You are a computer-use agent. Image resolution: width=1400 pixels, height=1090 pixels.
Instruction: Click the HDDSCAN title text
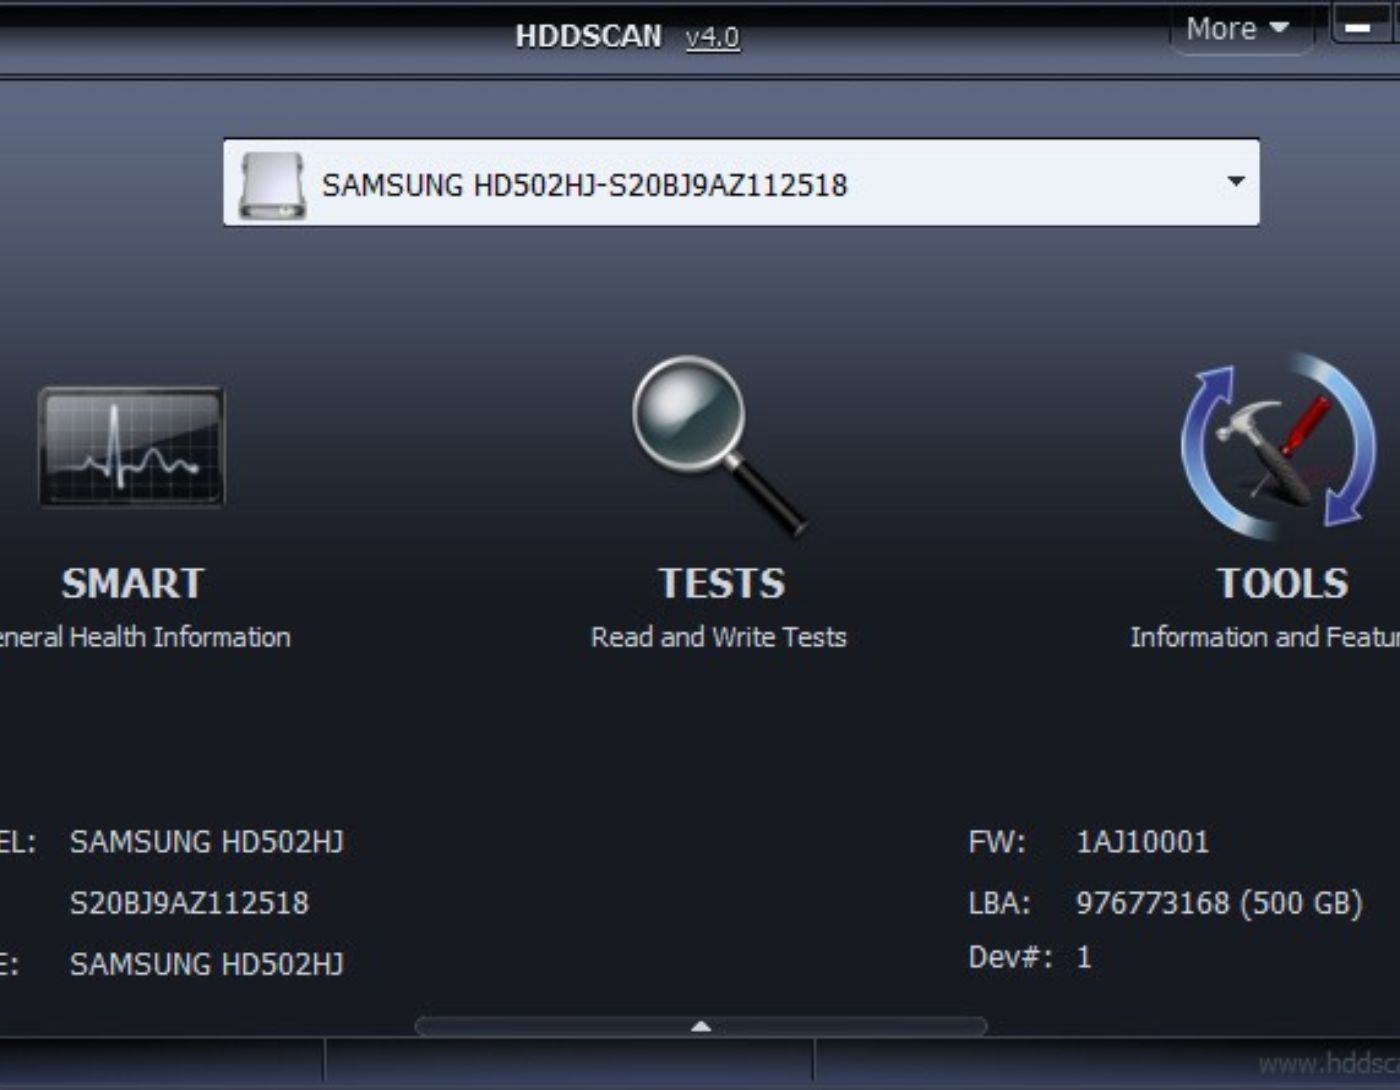point(588,36)
